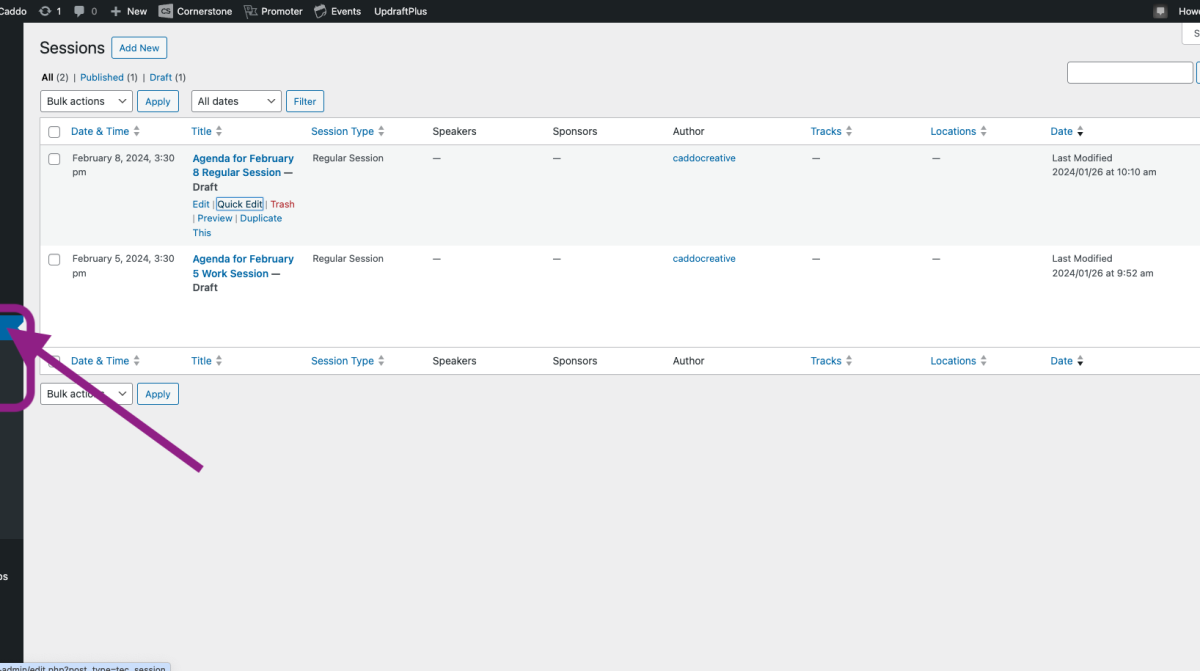Open the Events calendar icon in admin bar
Image resolution: width=1200 pixels, height=671 pixels.
[320, 11]
